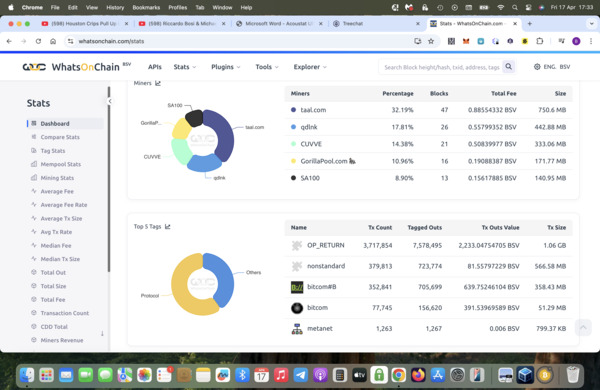Open Transaction Count in sidebar
Image resolution: width=600 pixels, height=390 pixels.
65,313
